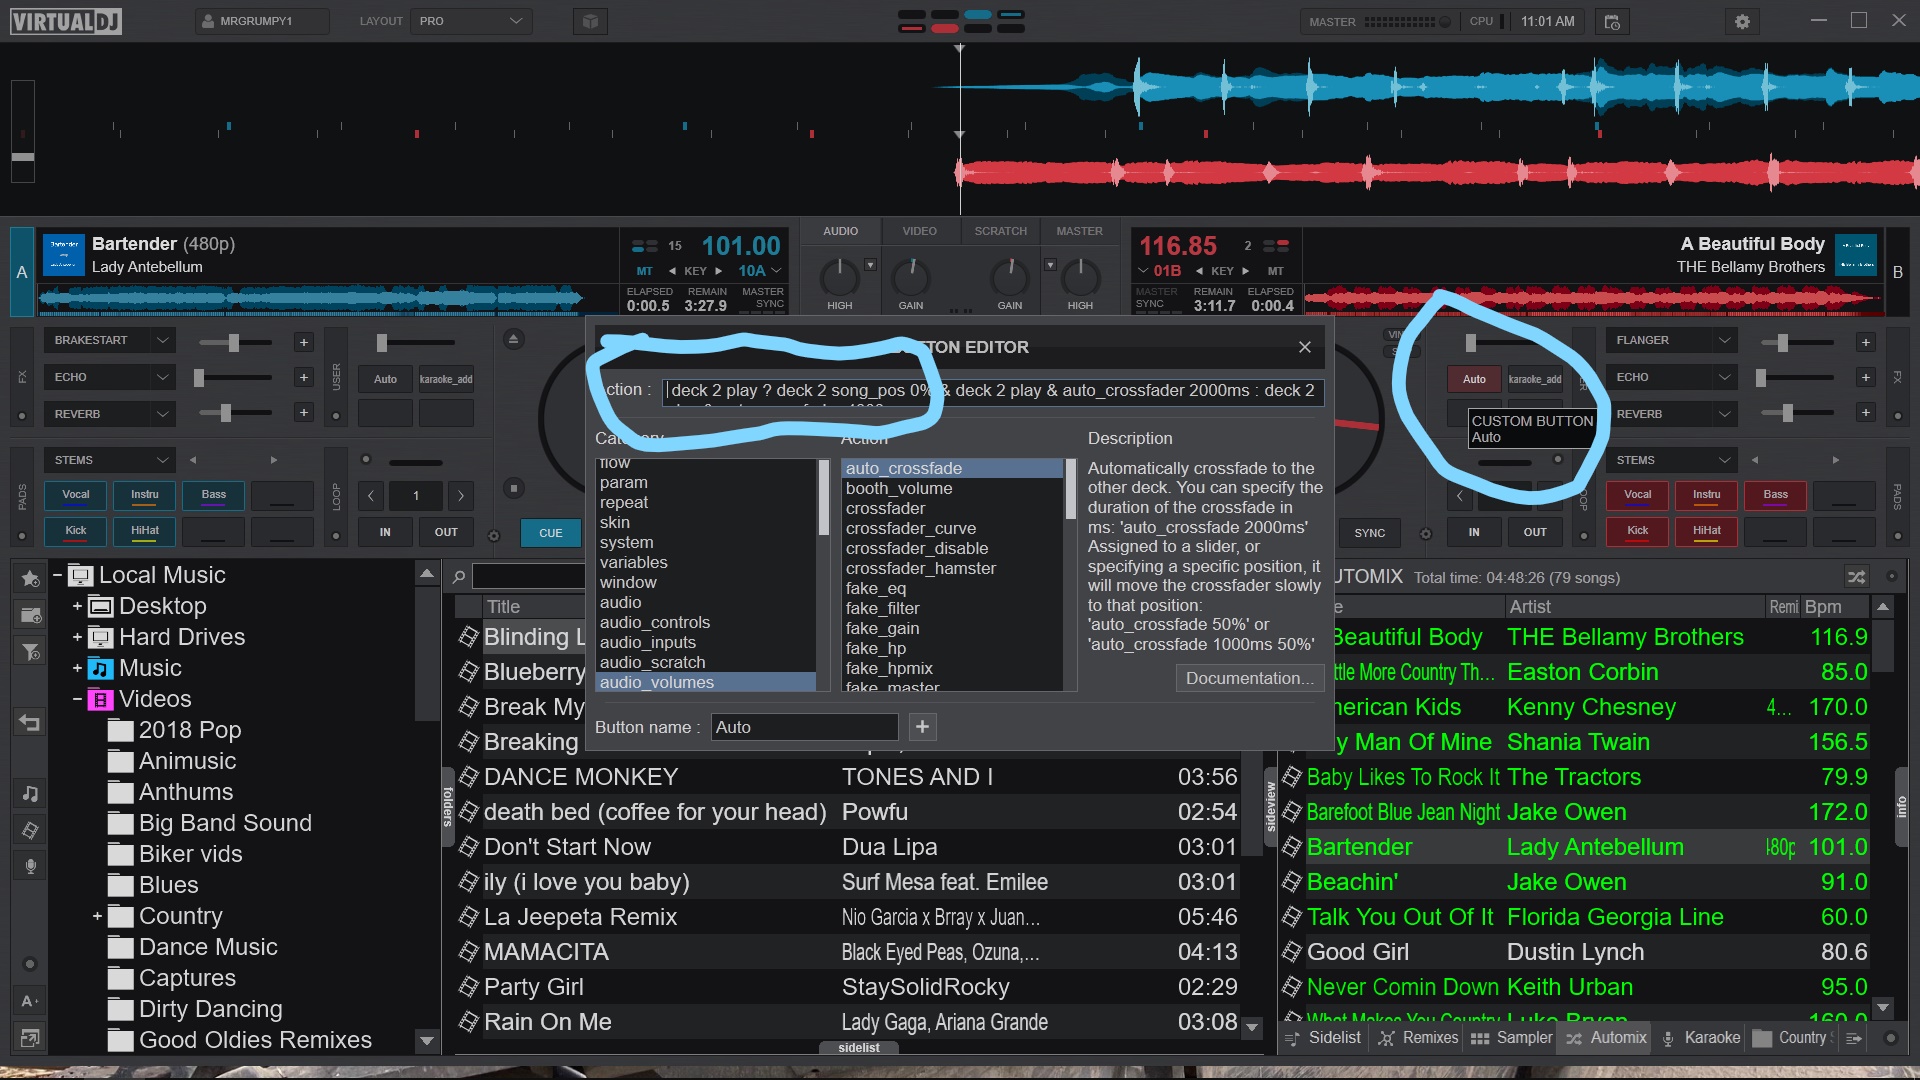This screenshot has height=1080, width=1920.
Task: Toggle MT master tempo on deck B
Action: click(x=1275, y=271)
